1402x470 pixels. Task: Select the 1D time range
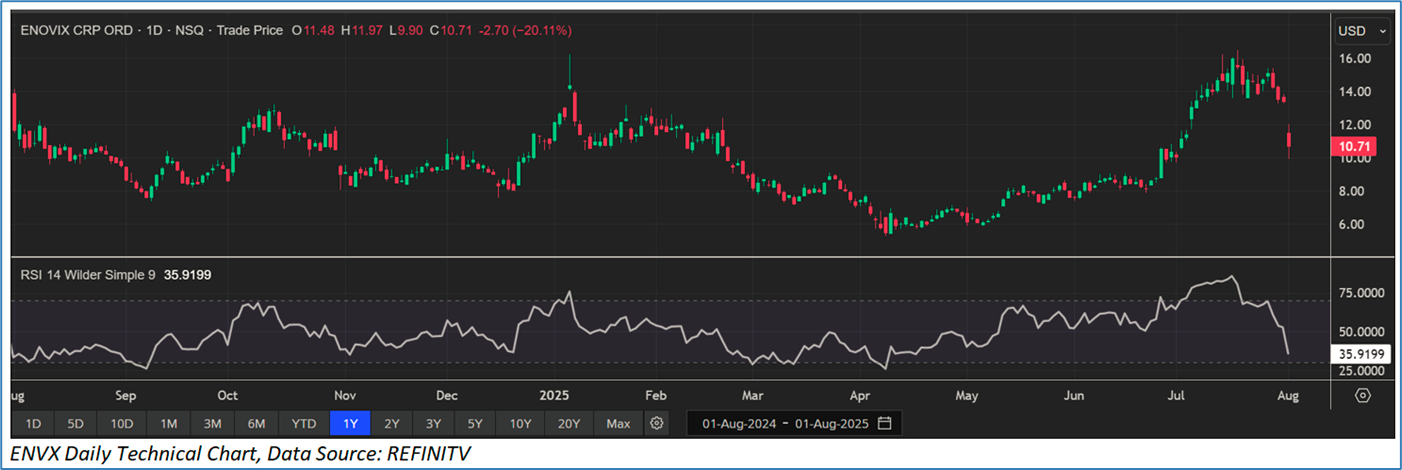pos(33,424)
